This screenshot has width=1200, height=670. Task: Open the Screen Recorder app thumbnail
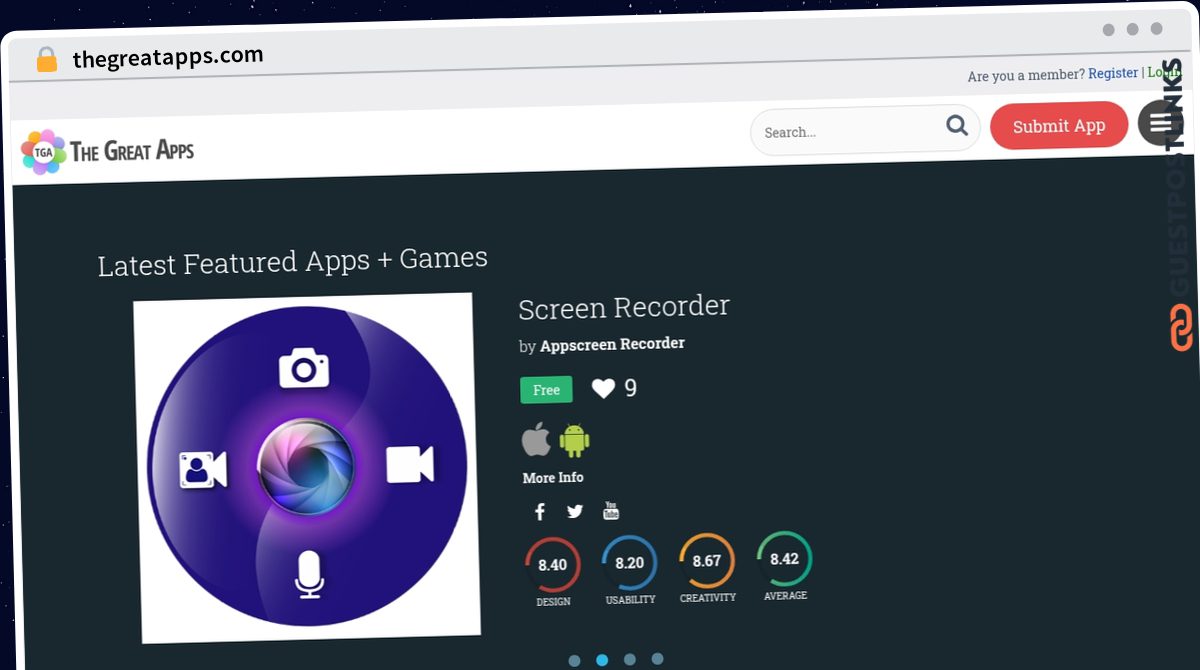tap(306, 466)
